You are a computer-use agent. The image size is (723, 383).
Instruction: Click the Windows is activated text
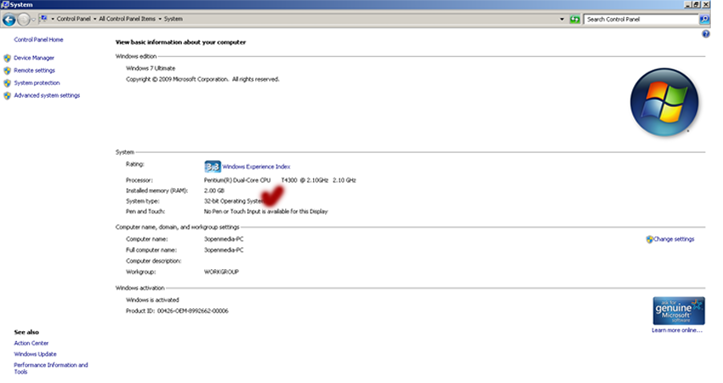(152, 300)
